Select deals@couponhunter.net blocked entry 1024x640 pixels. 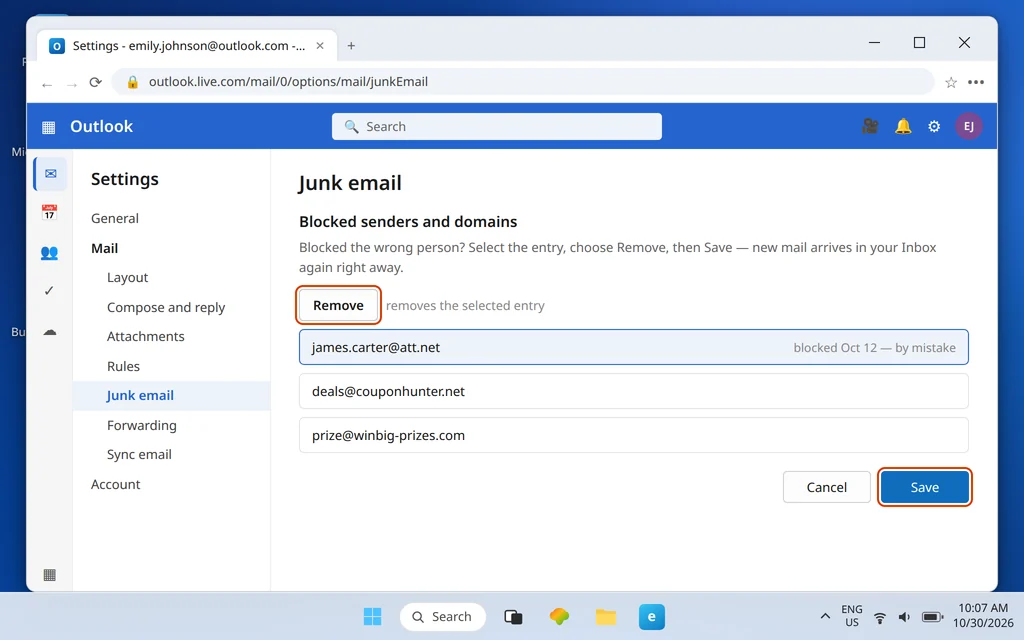tap(633, 391)
